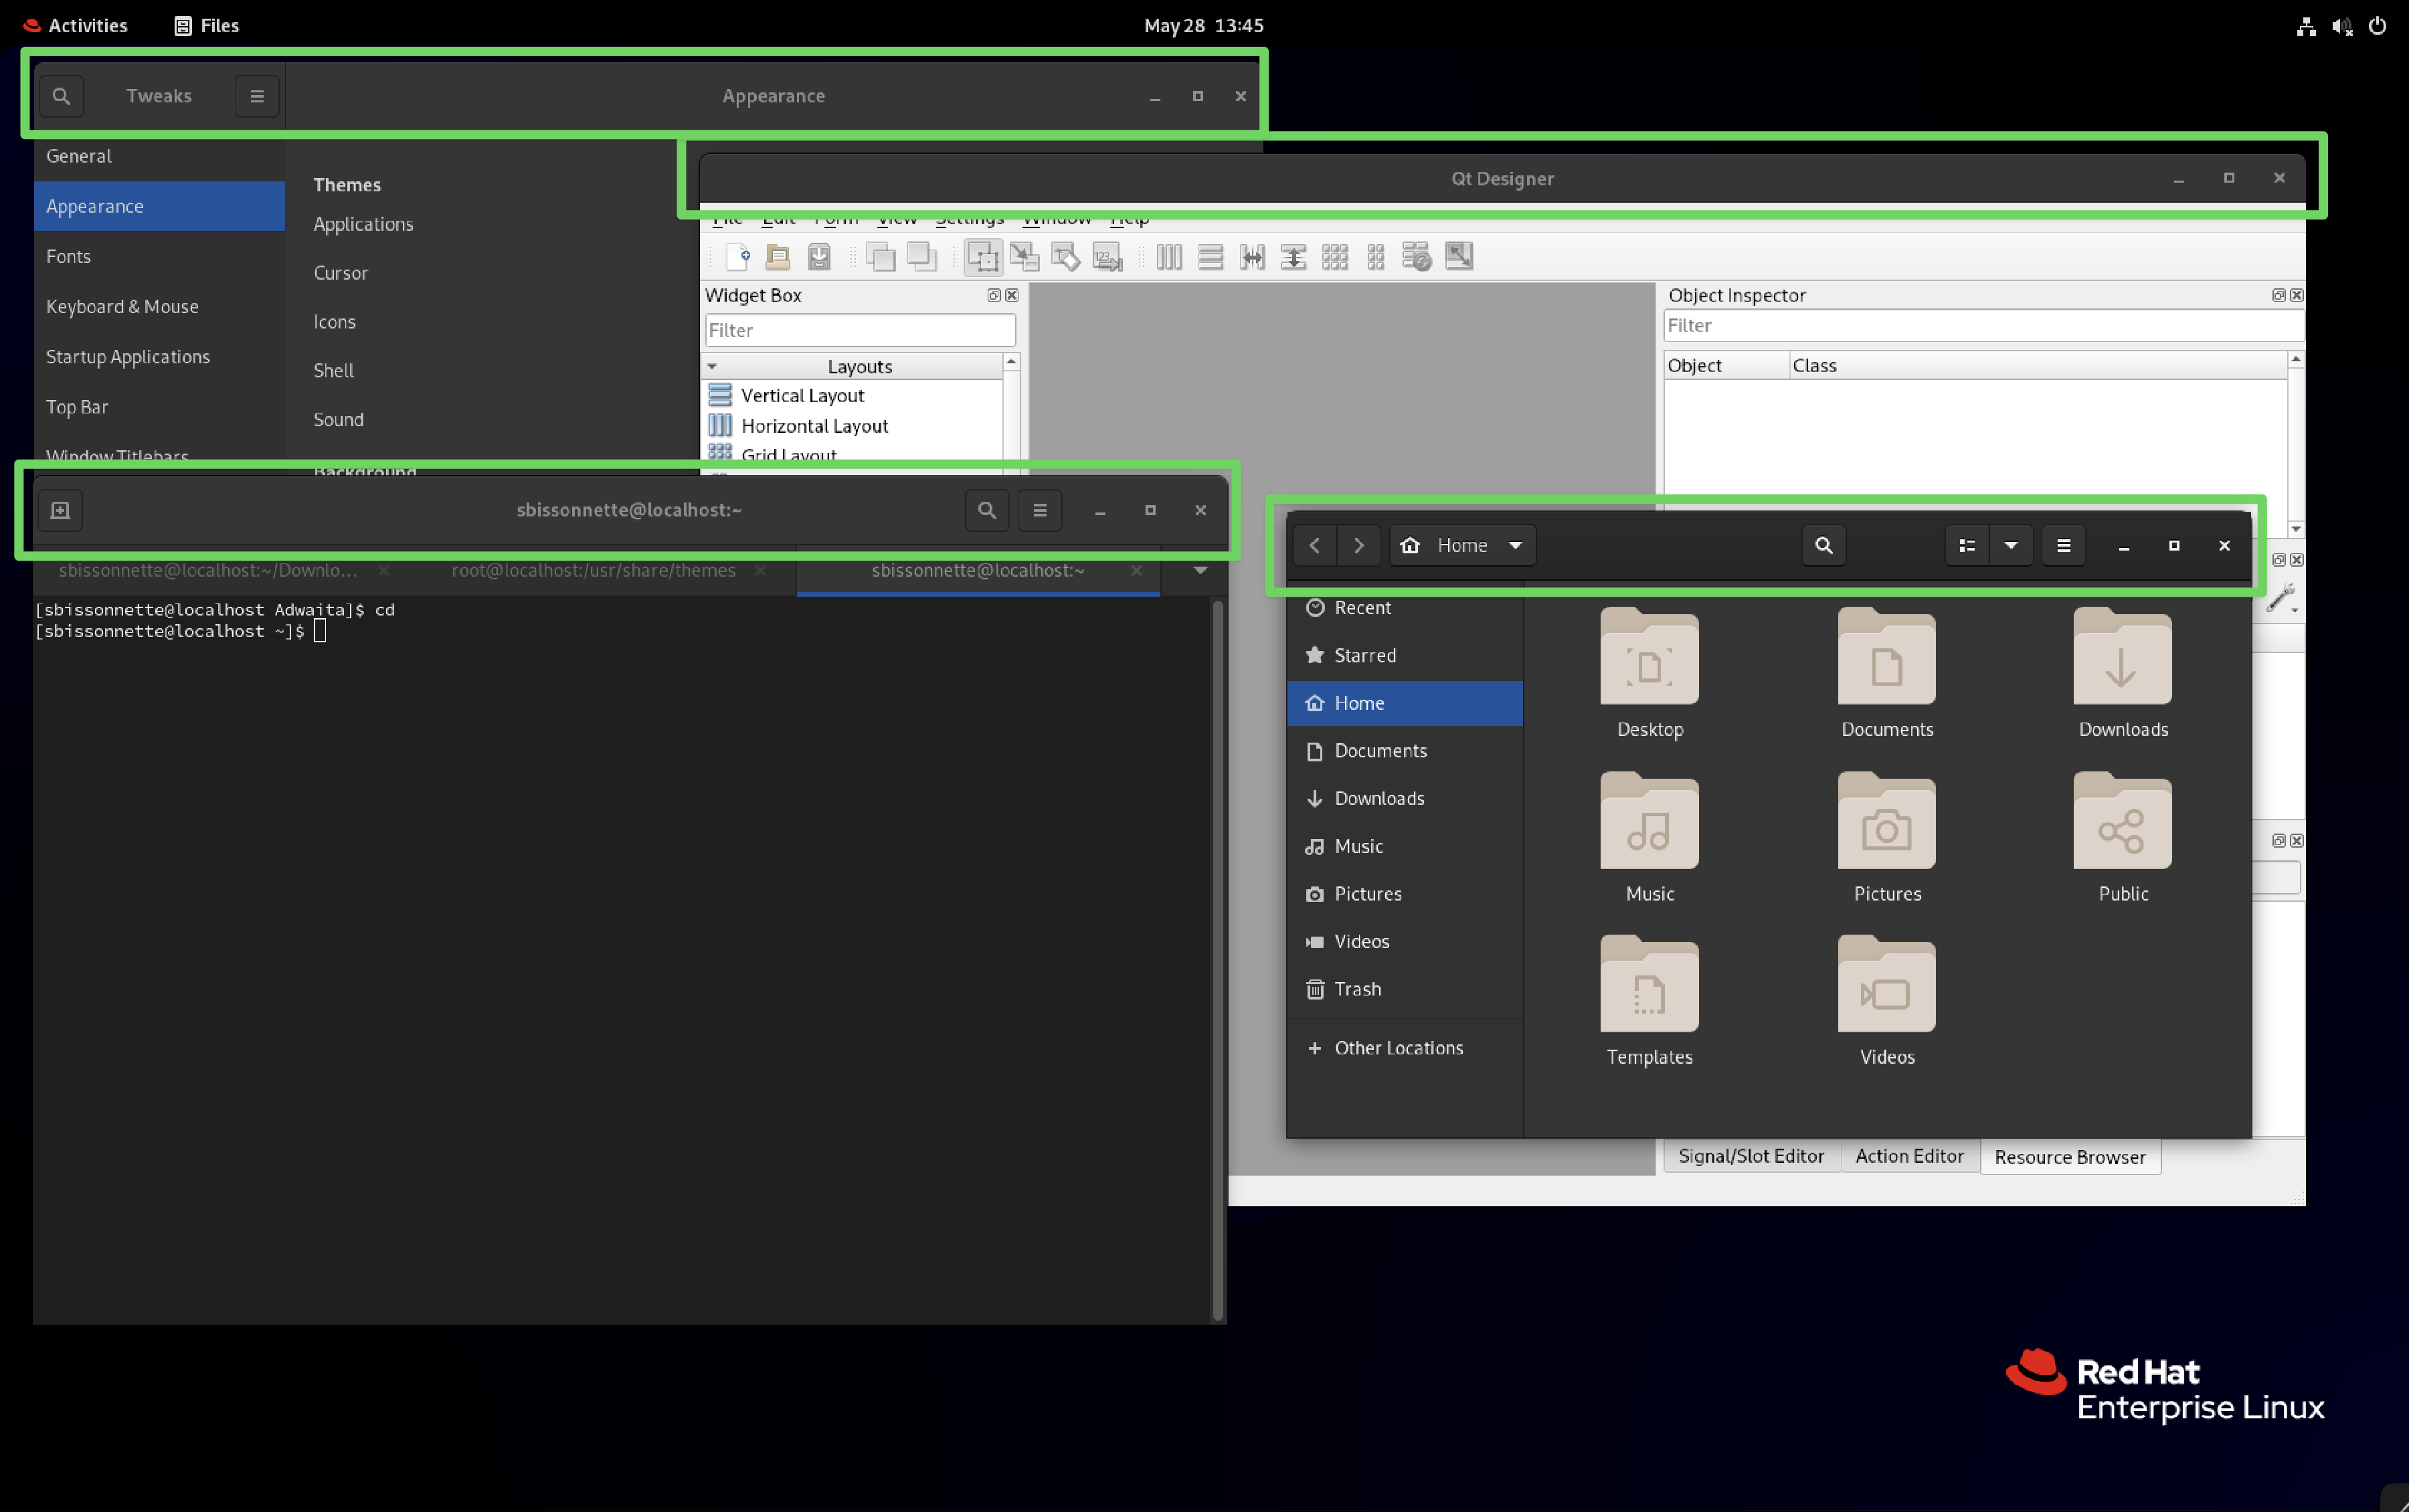The image size is (2409, 1512).
Task: Select Edit Signals/Slots mode icon
Action: pyautogui.click(x=1024, y=257)
